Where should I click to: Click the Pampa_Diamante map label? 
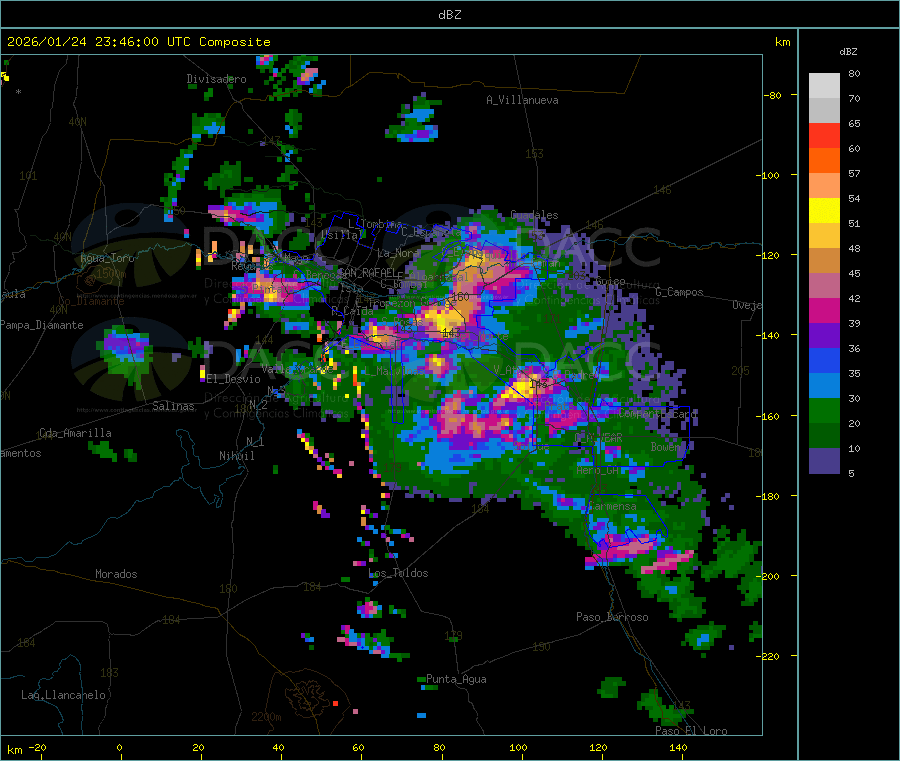pyautogui.click(x=42, y=325)
